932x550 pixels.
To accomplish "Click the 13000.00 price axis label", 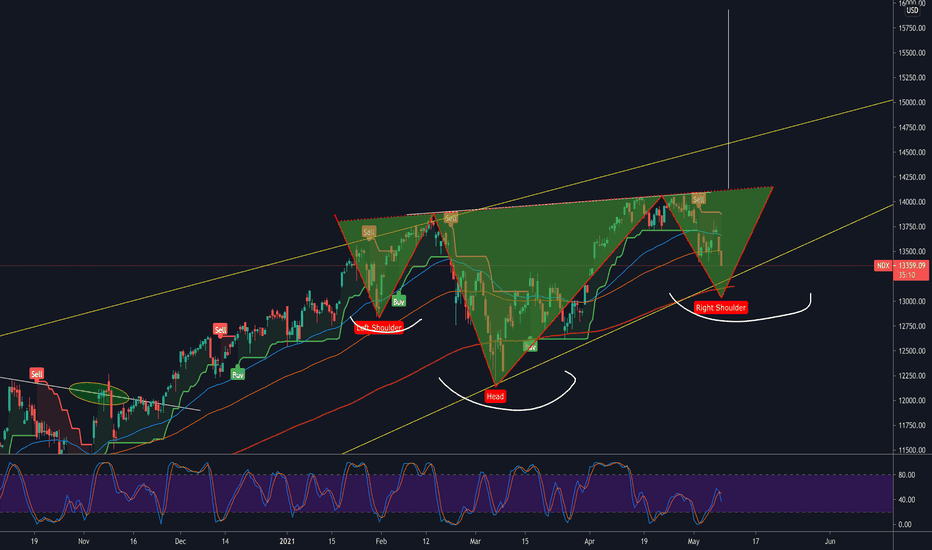I will pos(912,301).
